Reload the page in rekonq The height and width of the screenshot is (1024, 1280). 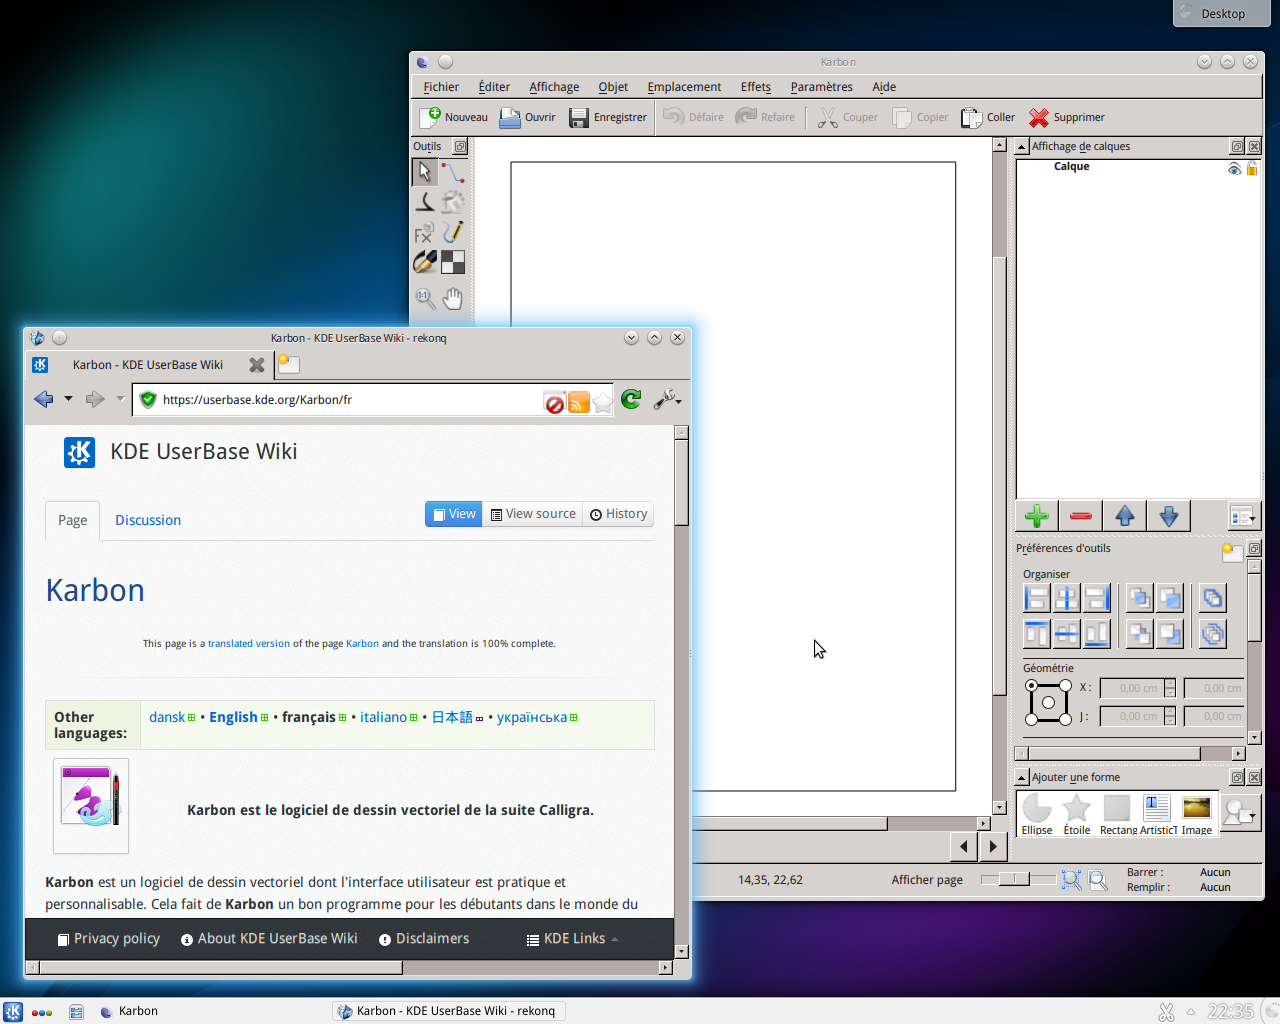(631, 400)
